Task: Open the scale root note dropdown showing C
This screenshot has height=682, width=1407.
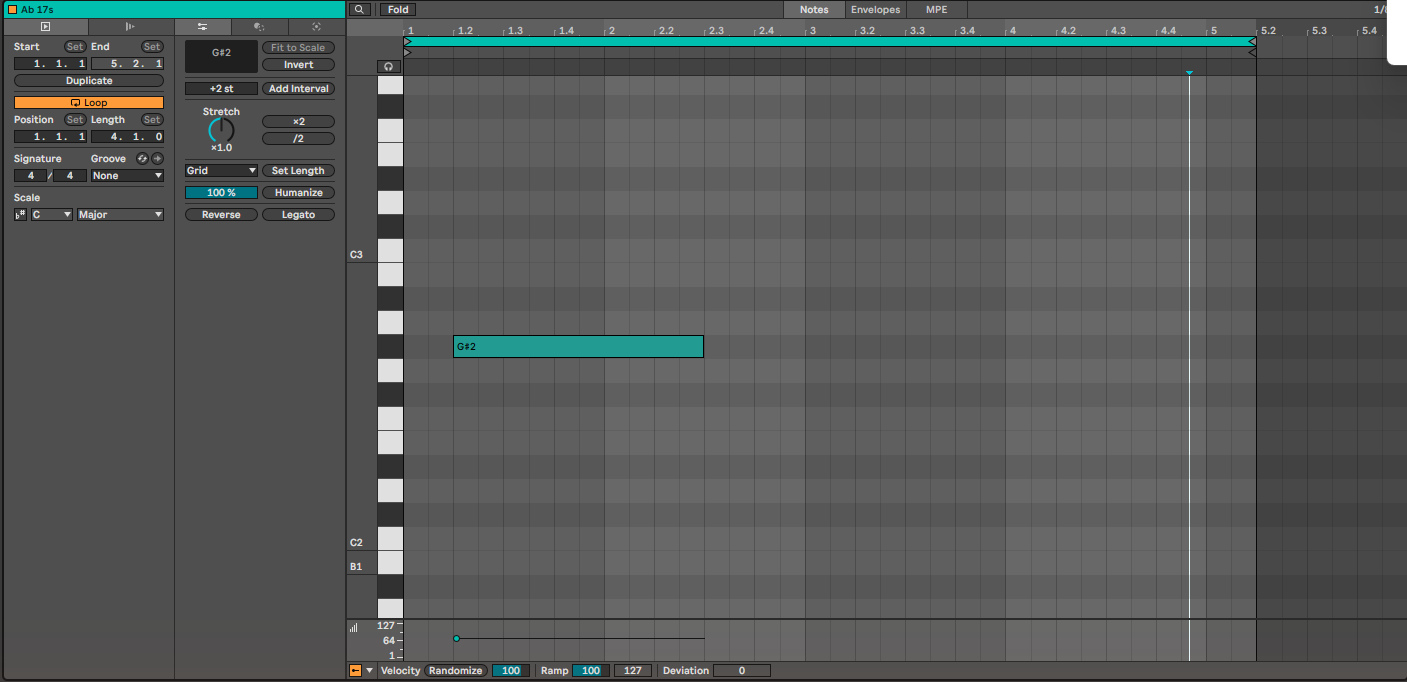Action: pos(51,215)
